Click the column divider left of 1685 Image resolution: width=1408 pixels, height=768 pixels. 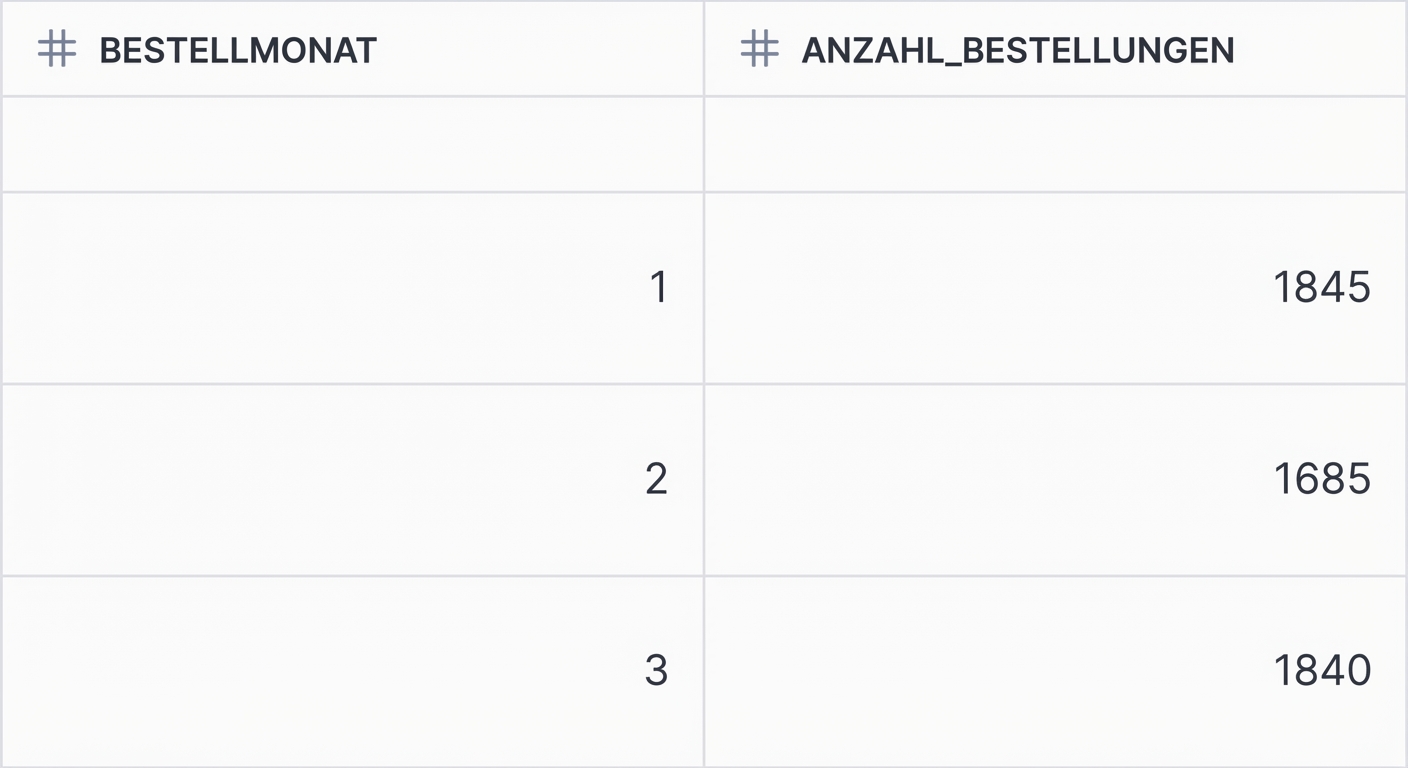tap(704, 479)
